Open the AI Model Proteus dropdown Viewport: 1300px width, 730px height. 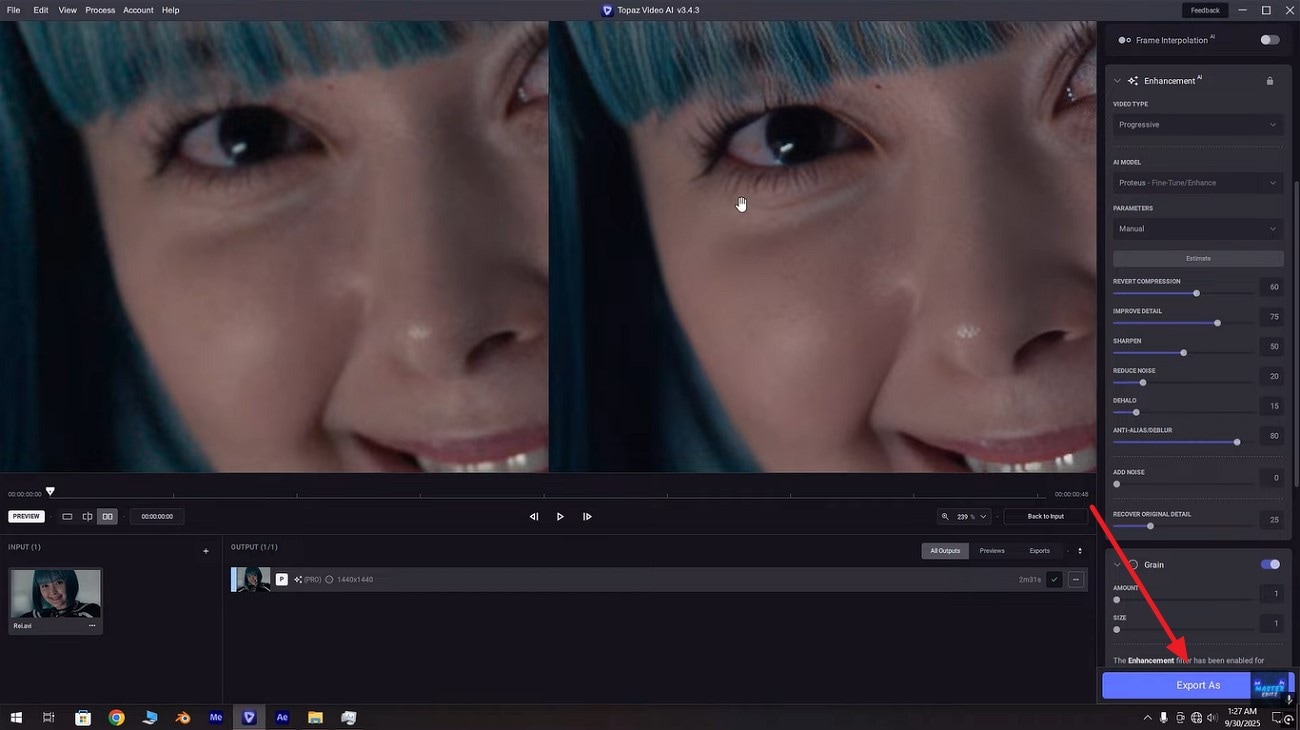click(1198, 183)
